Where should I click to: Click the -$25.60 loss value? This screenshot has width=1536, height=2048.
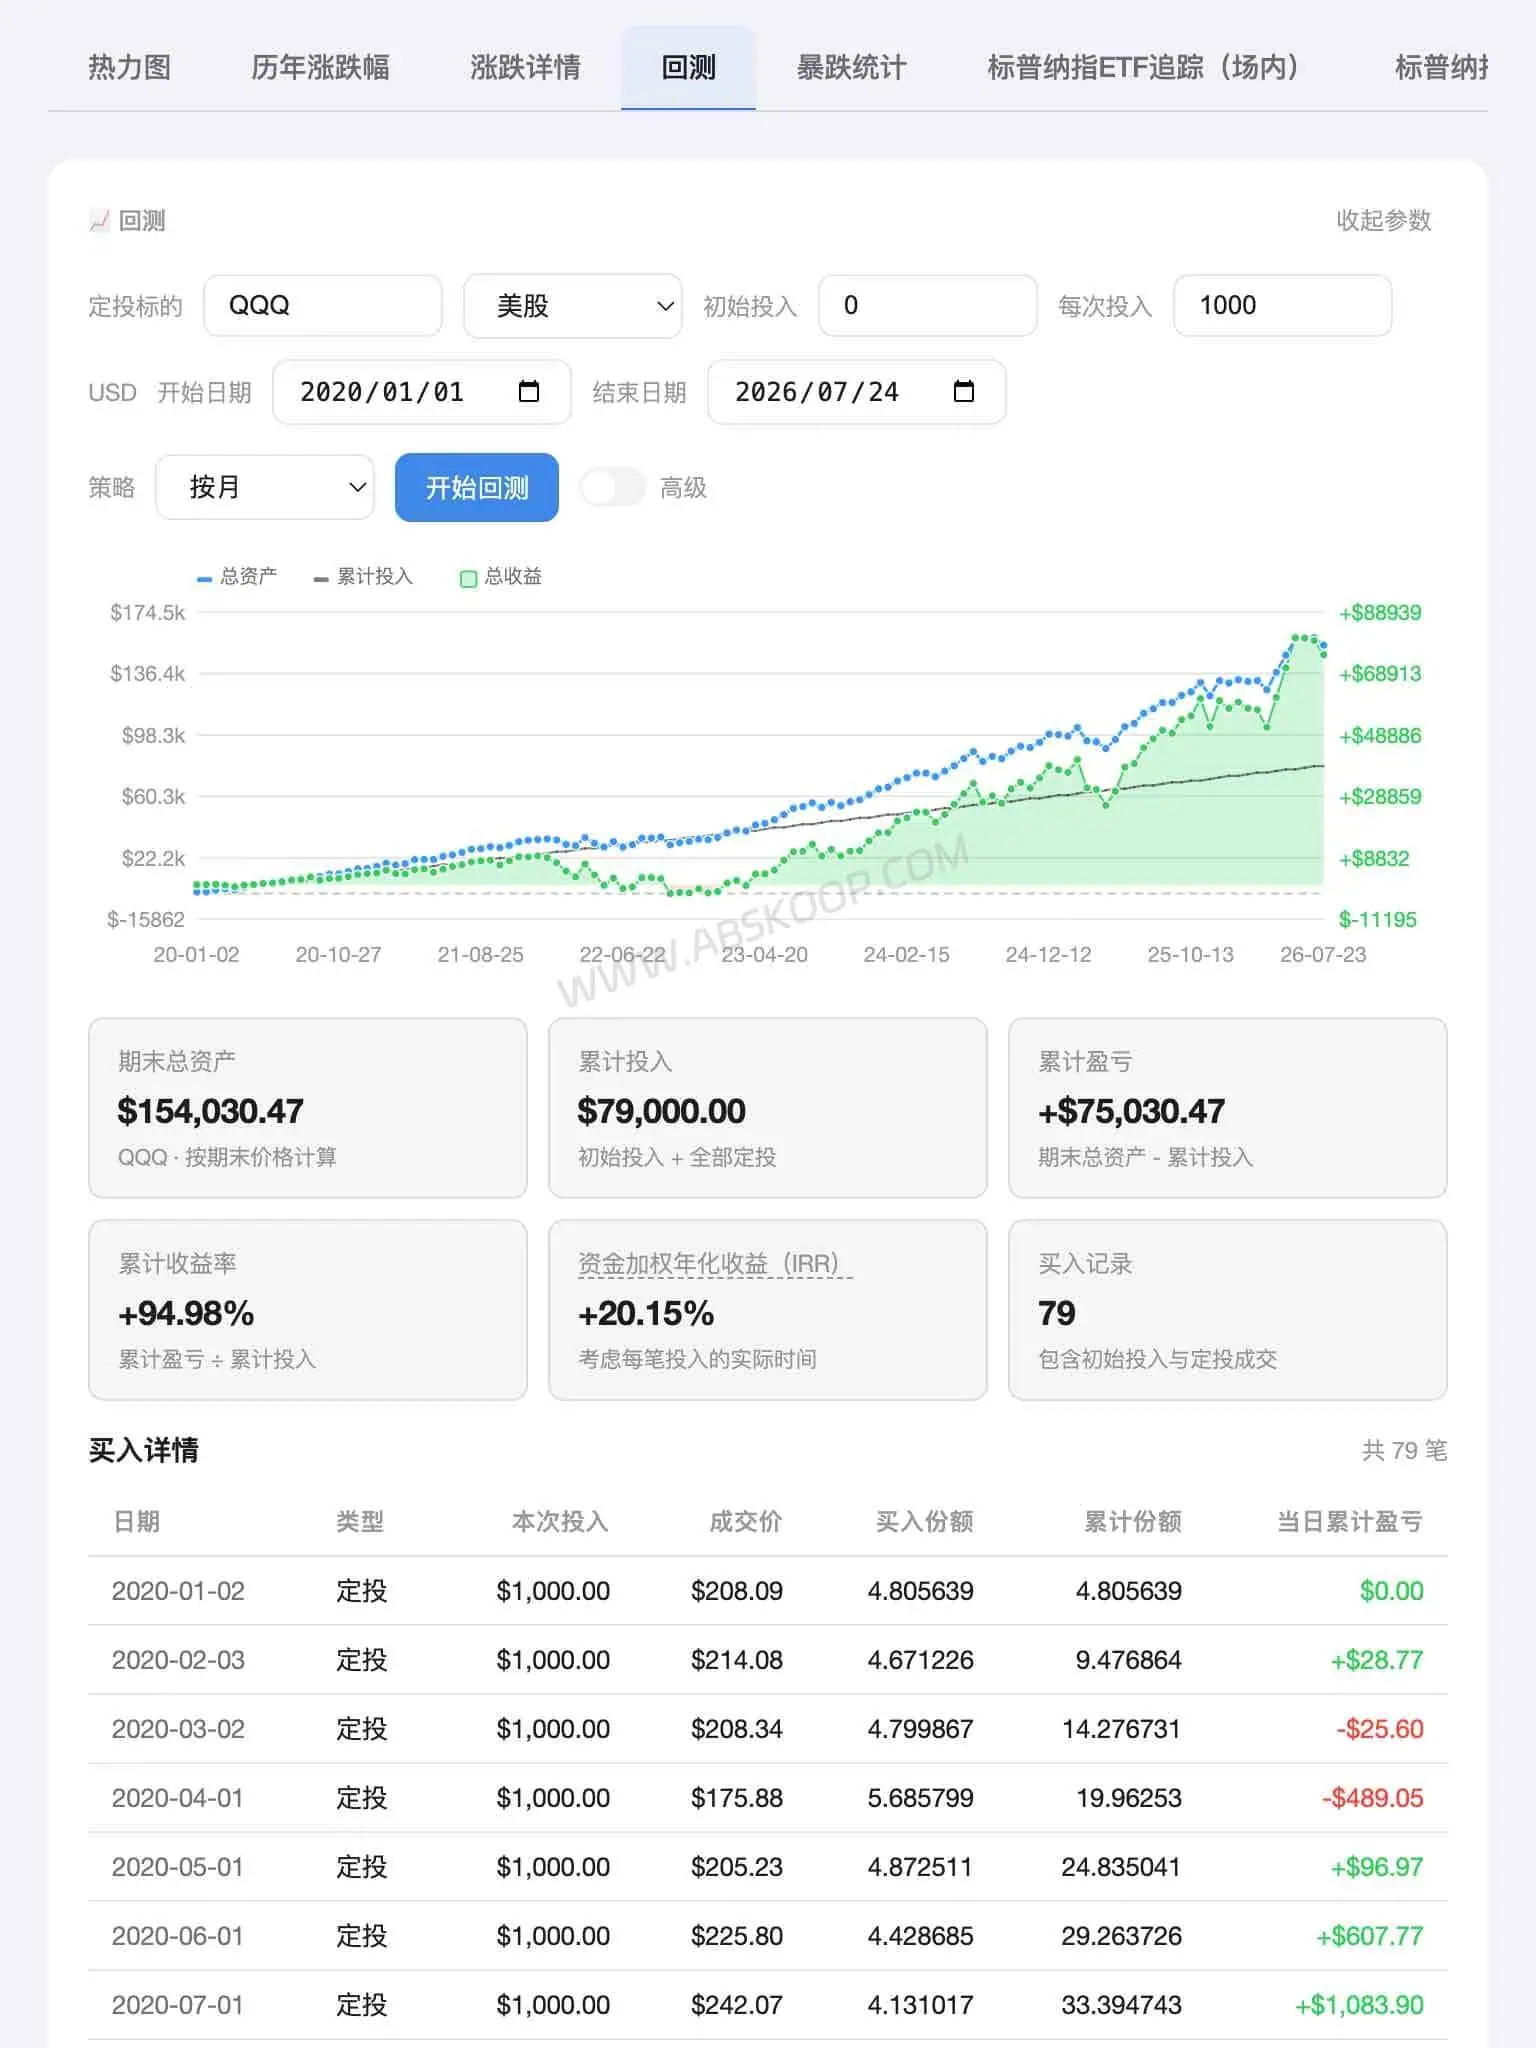point(1380,1729)
